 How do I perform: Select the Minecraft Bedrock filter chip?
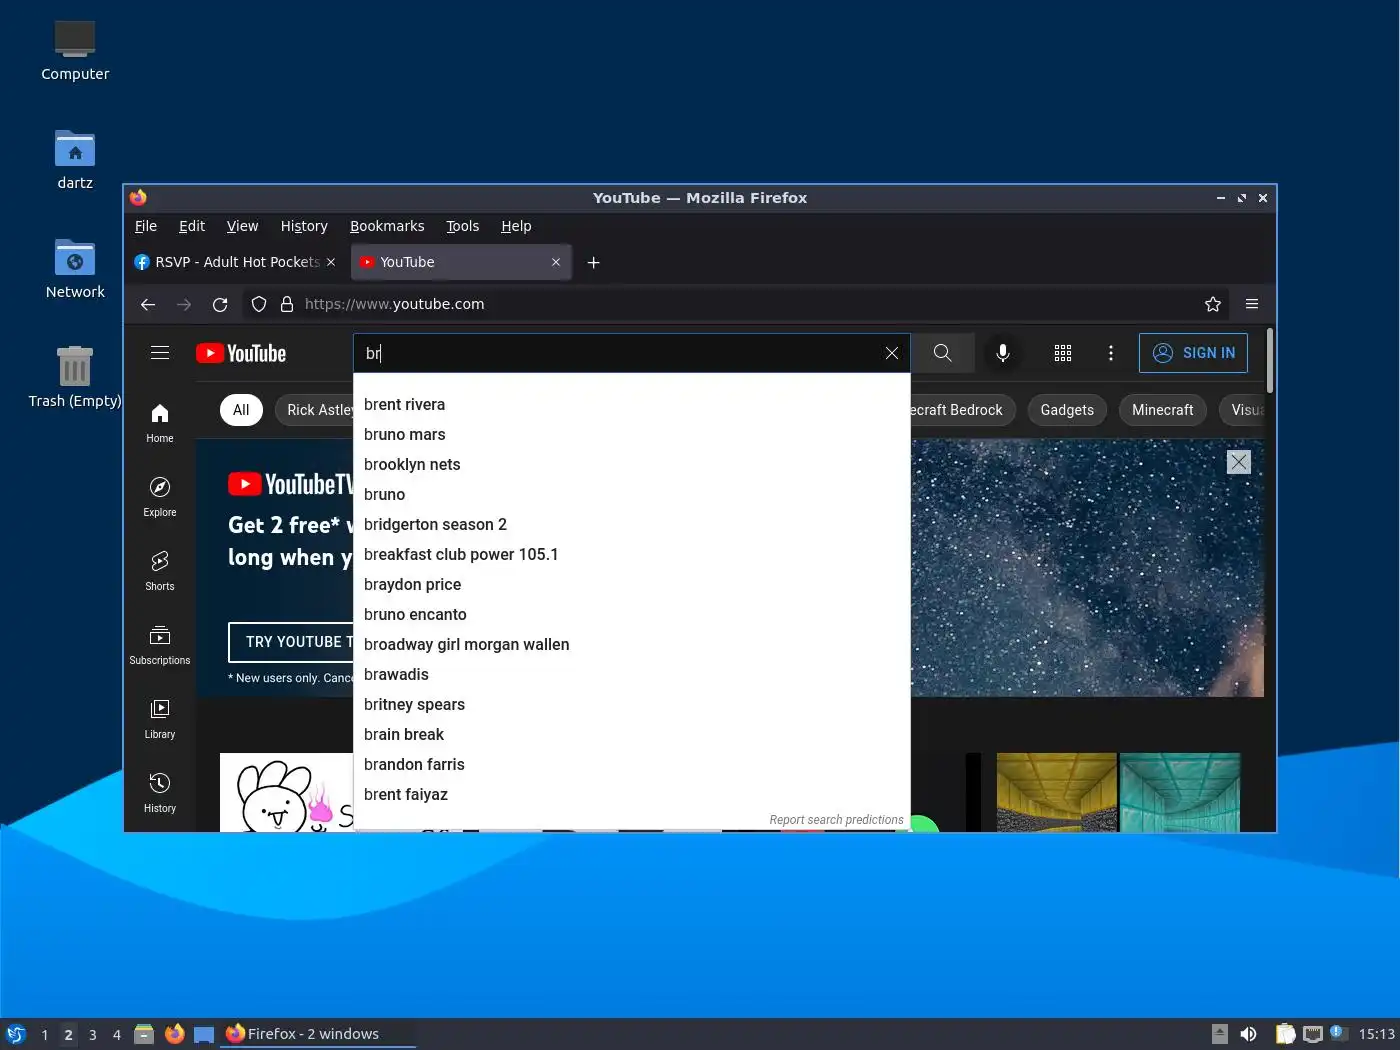[963, 410]
